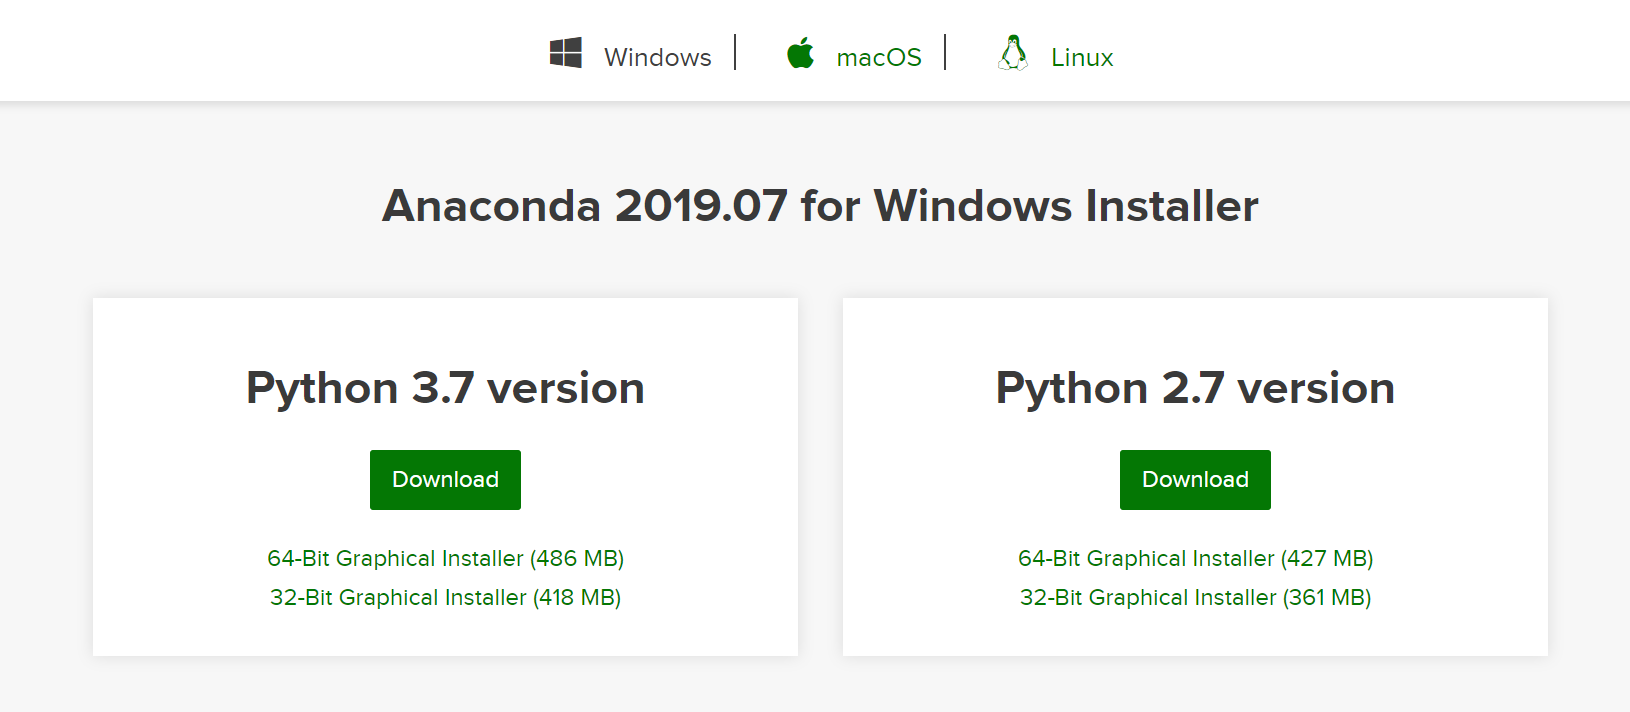The width and height of the screenshot is (1630, 712).
Task: Click the Anaconda 2019.07 for Windows Installer heading
Action: (820, 206)
